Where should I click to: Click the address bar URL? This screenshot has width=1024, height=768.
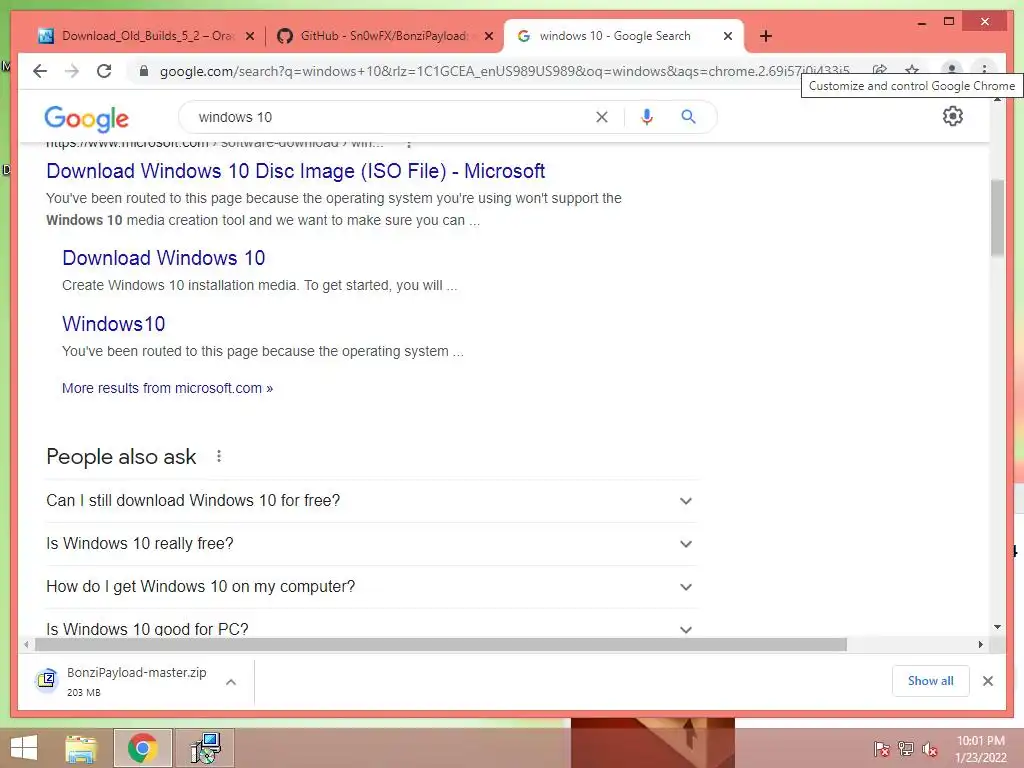505,71
